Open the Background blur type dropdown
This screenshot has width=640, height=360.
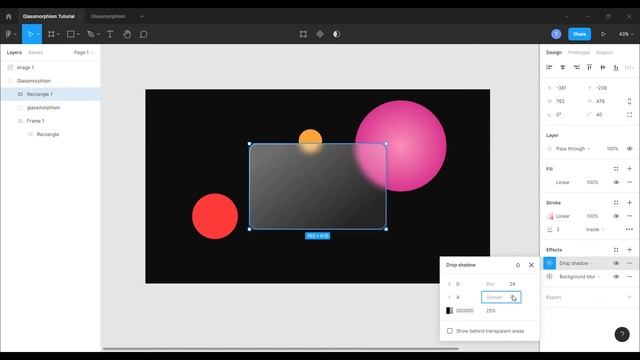pos(580,277)
